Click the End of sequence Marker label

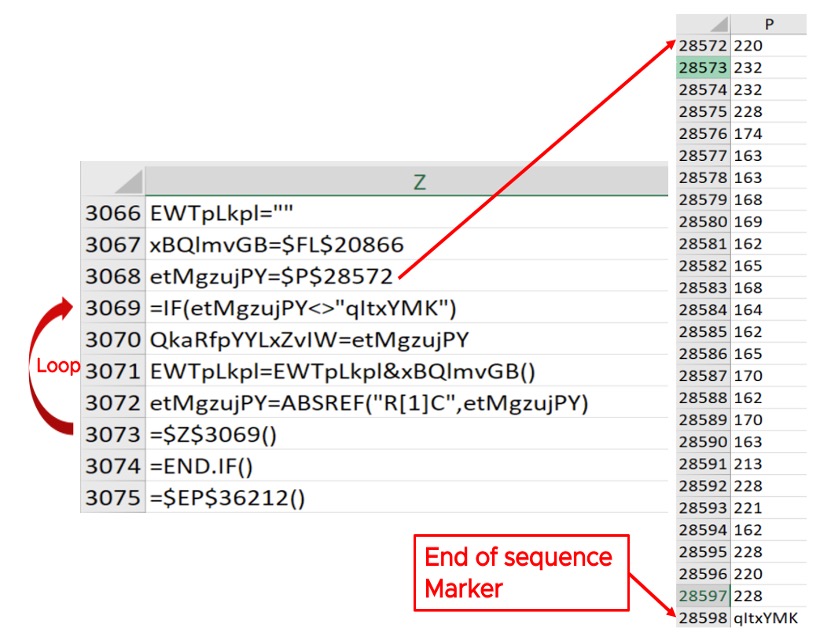[518, 573]
